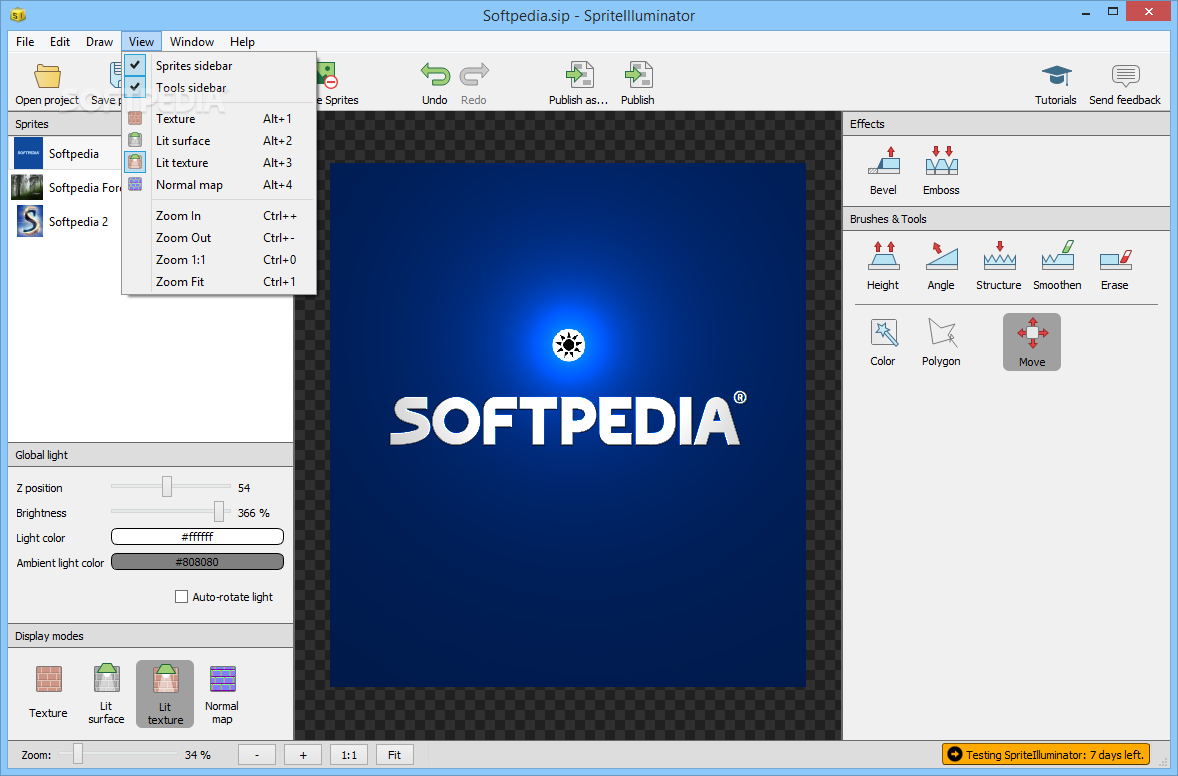Select the Smoothen brush

[1057, 265]
